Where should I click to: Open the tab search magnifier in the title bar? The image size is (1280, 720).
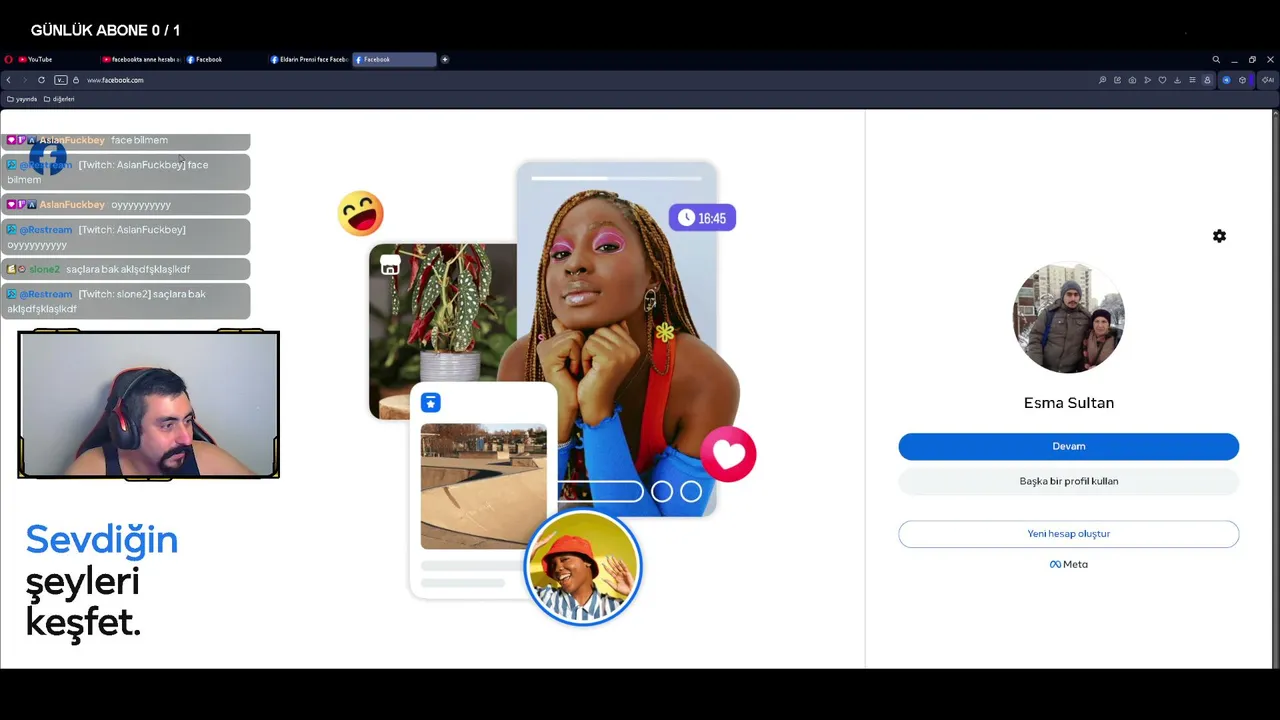[x=1216, y=60]
